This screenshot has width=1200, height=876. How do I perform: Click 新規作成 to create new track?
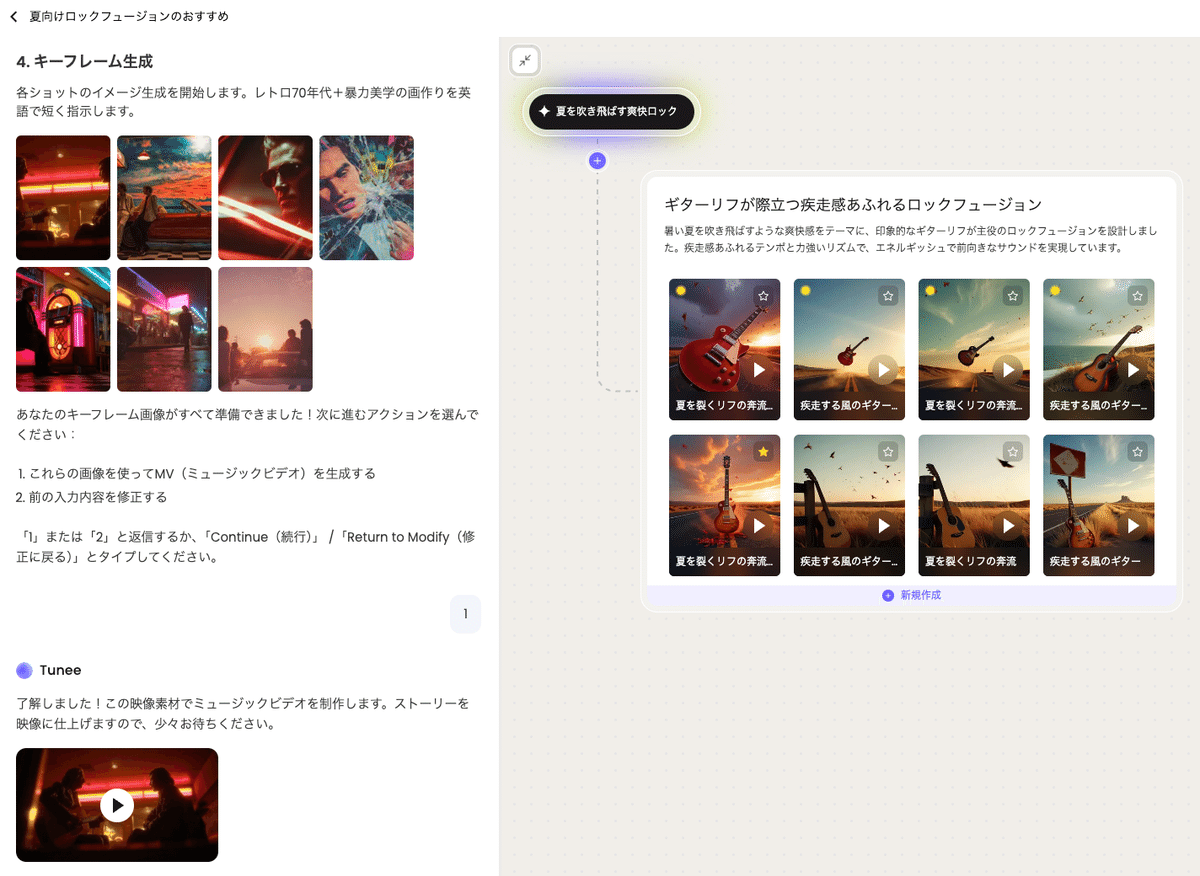coord(911,595)
